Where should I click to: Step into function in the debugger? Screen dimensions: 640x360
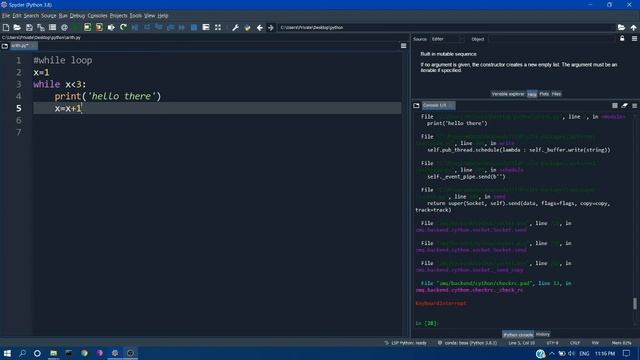tap(159, 27)
